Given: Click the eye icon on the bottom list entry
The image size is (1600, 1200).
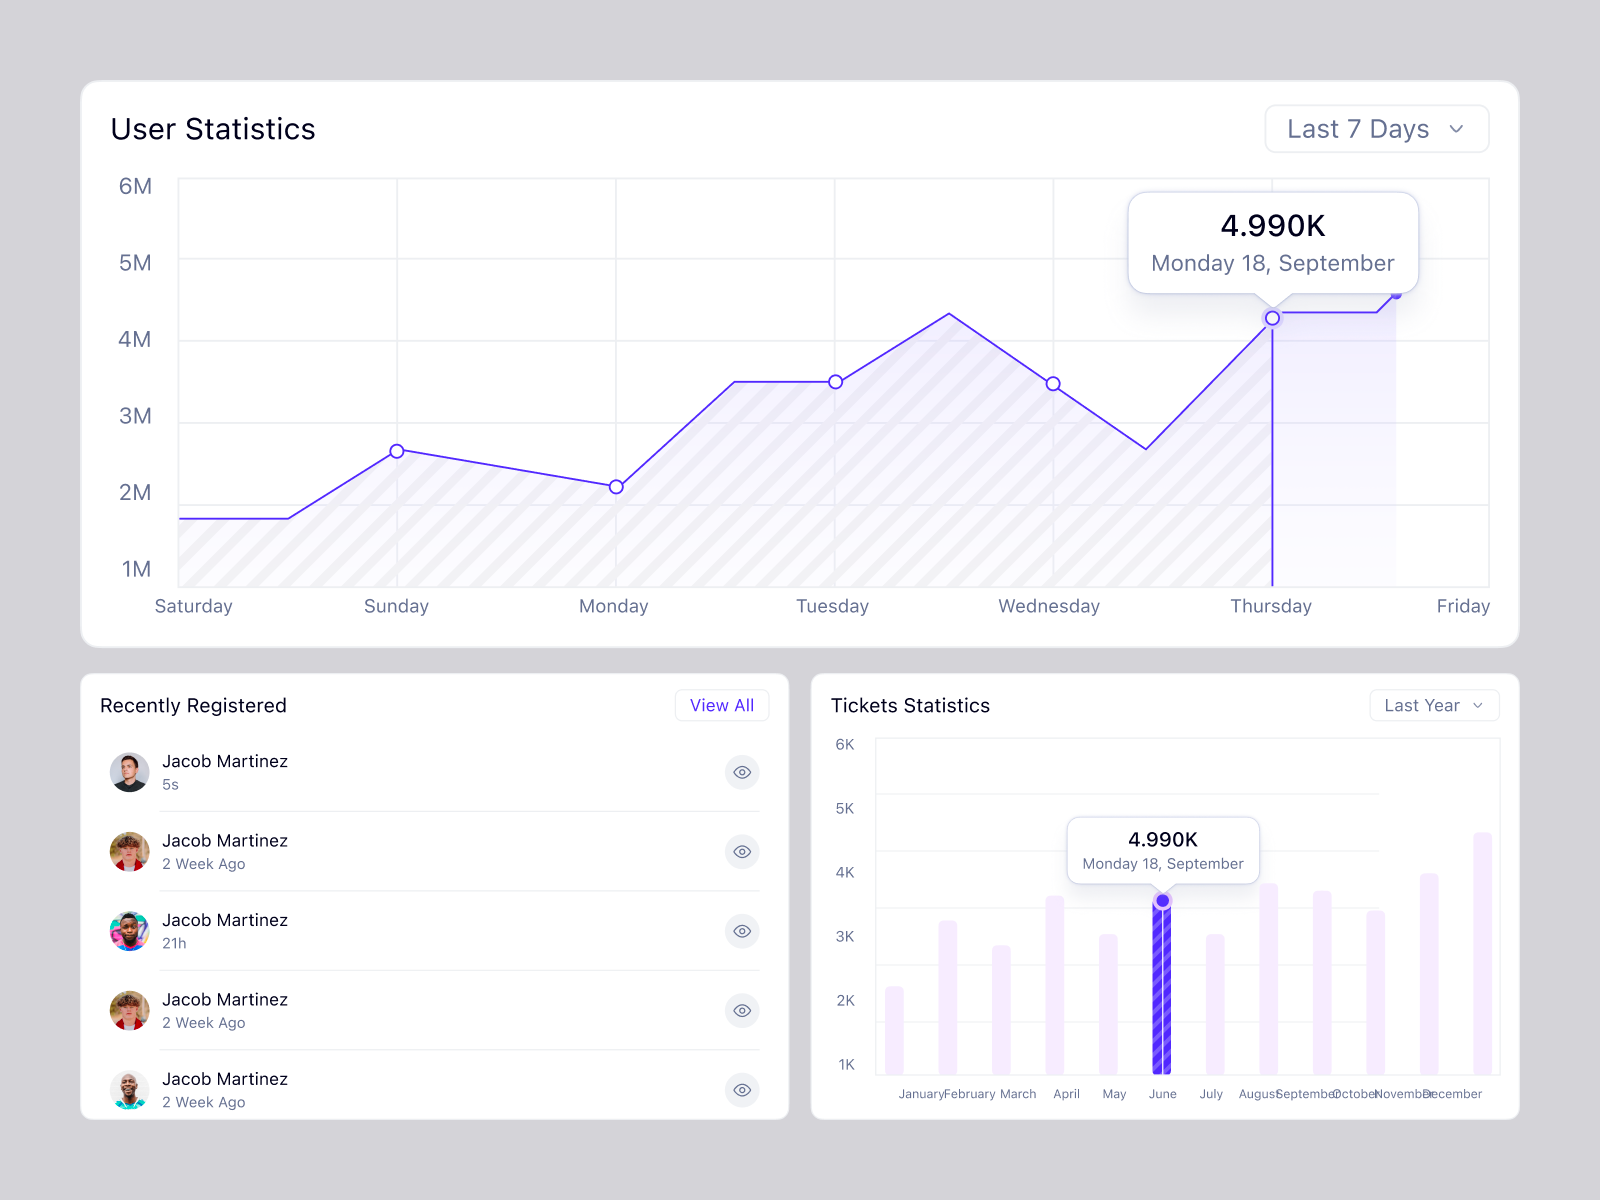Looking at the screenshot, I should [741, 1090].
